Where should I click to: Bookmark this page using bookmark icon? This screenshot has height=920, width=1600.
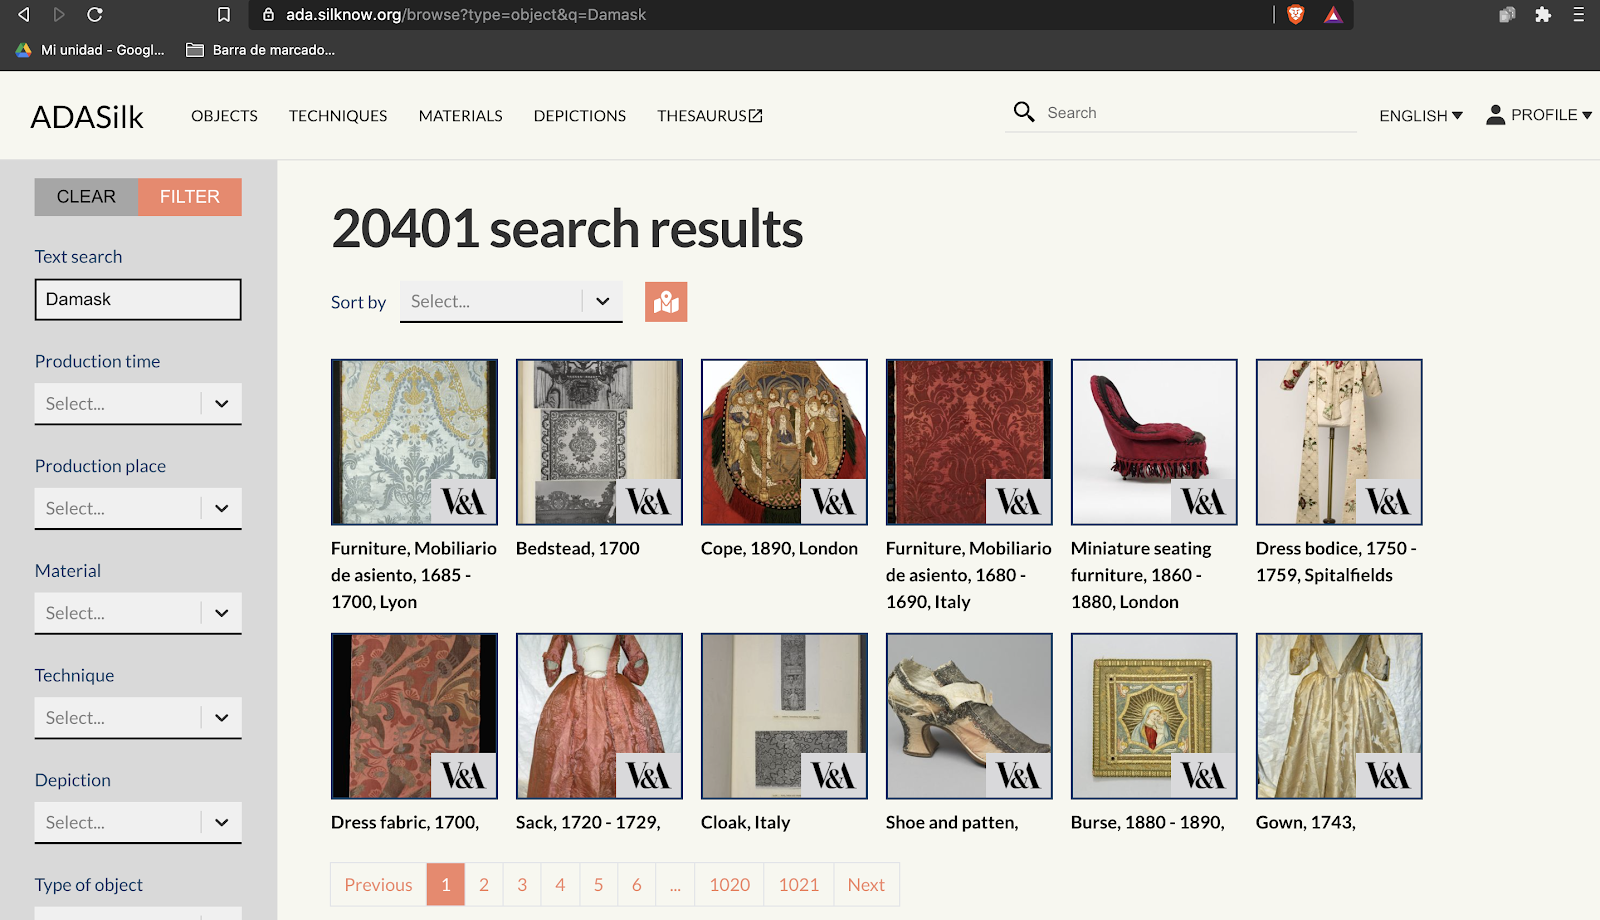224,14
